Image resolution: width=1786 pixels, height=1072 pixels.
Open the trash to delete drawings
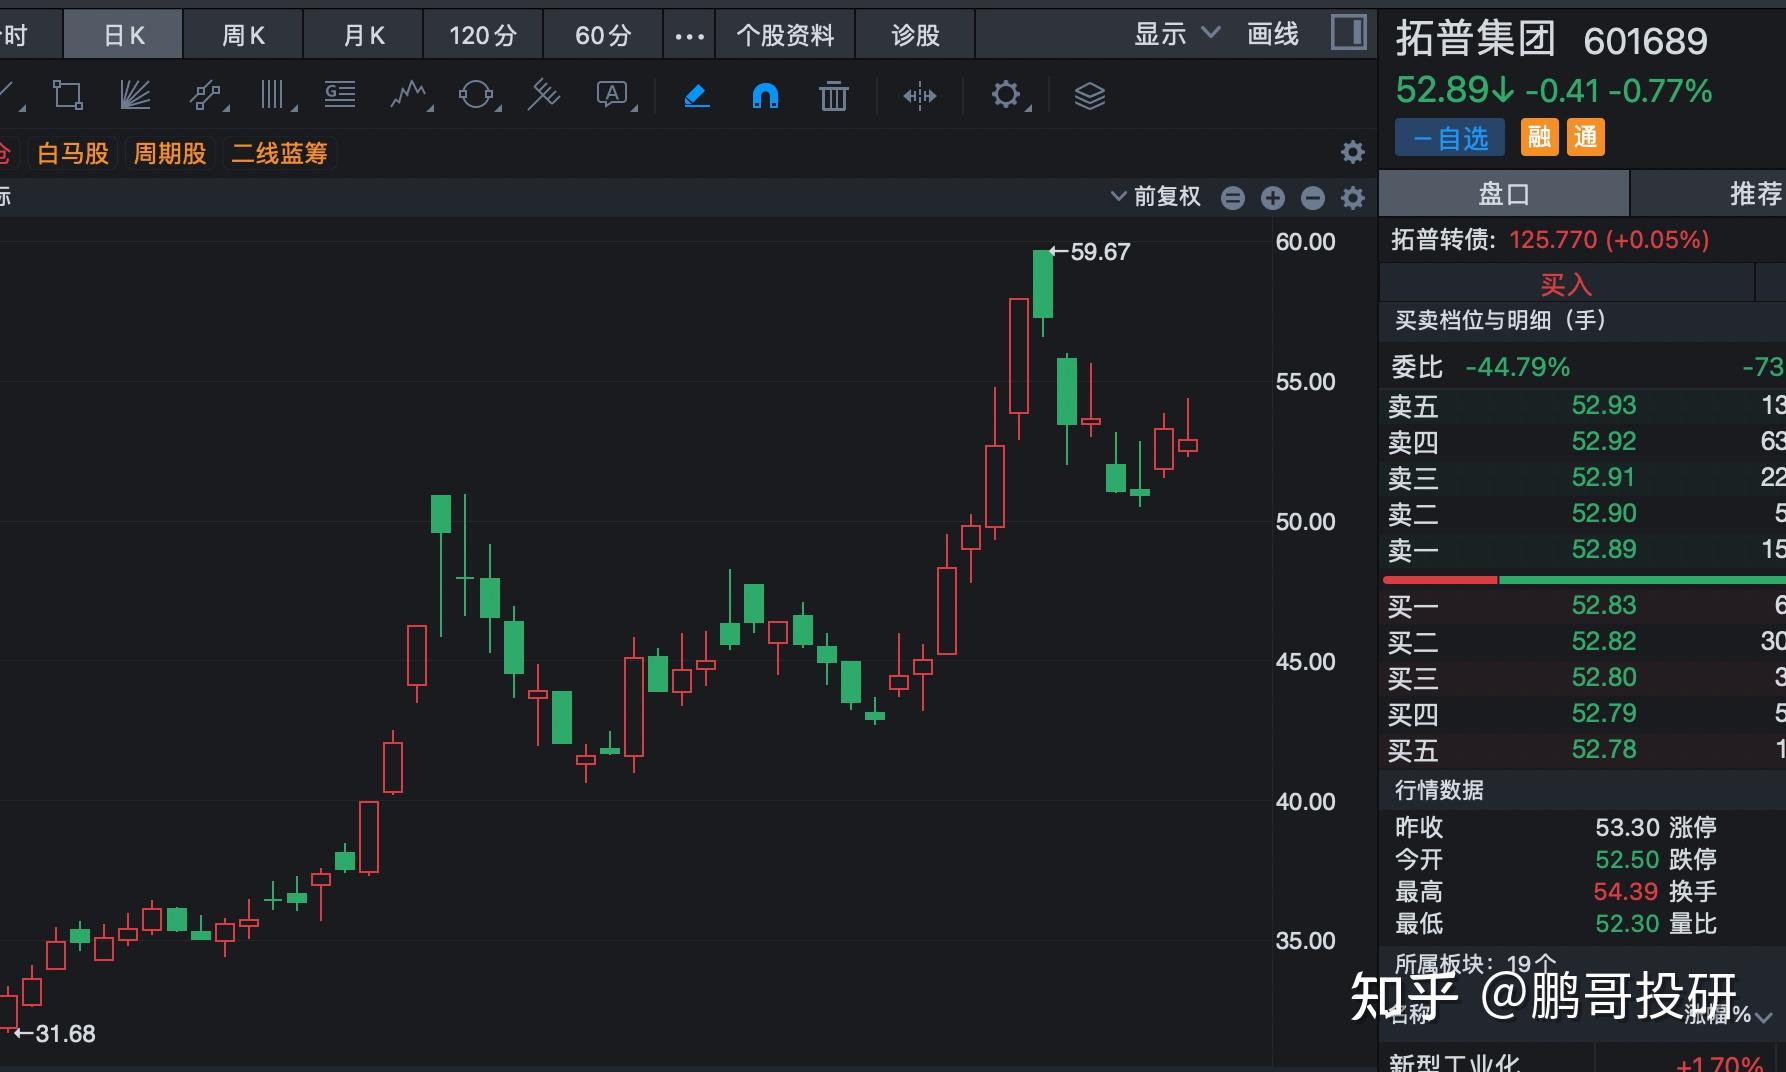[x=833, y=95]
